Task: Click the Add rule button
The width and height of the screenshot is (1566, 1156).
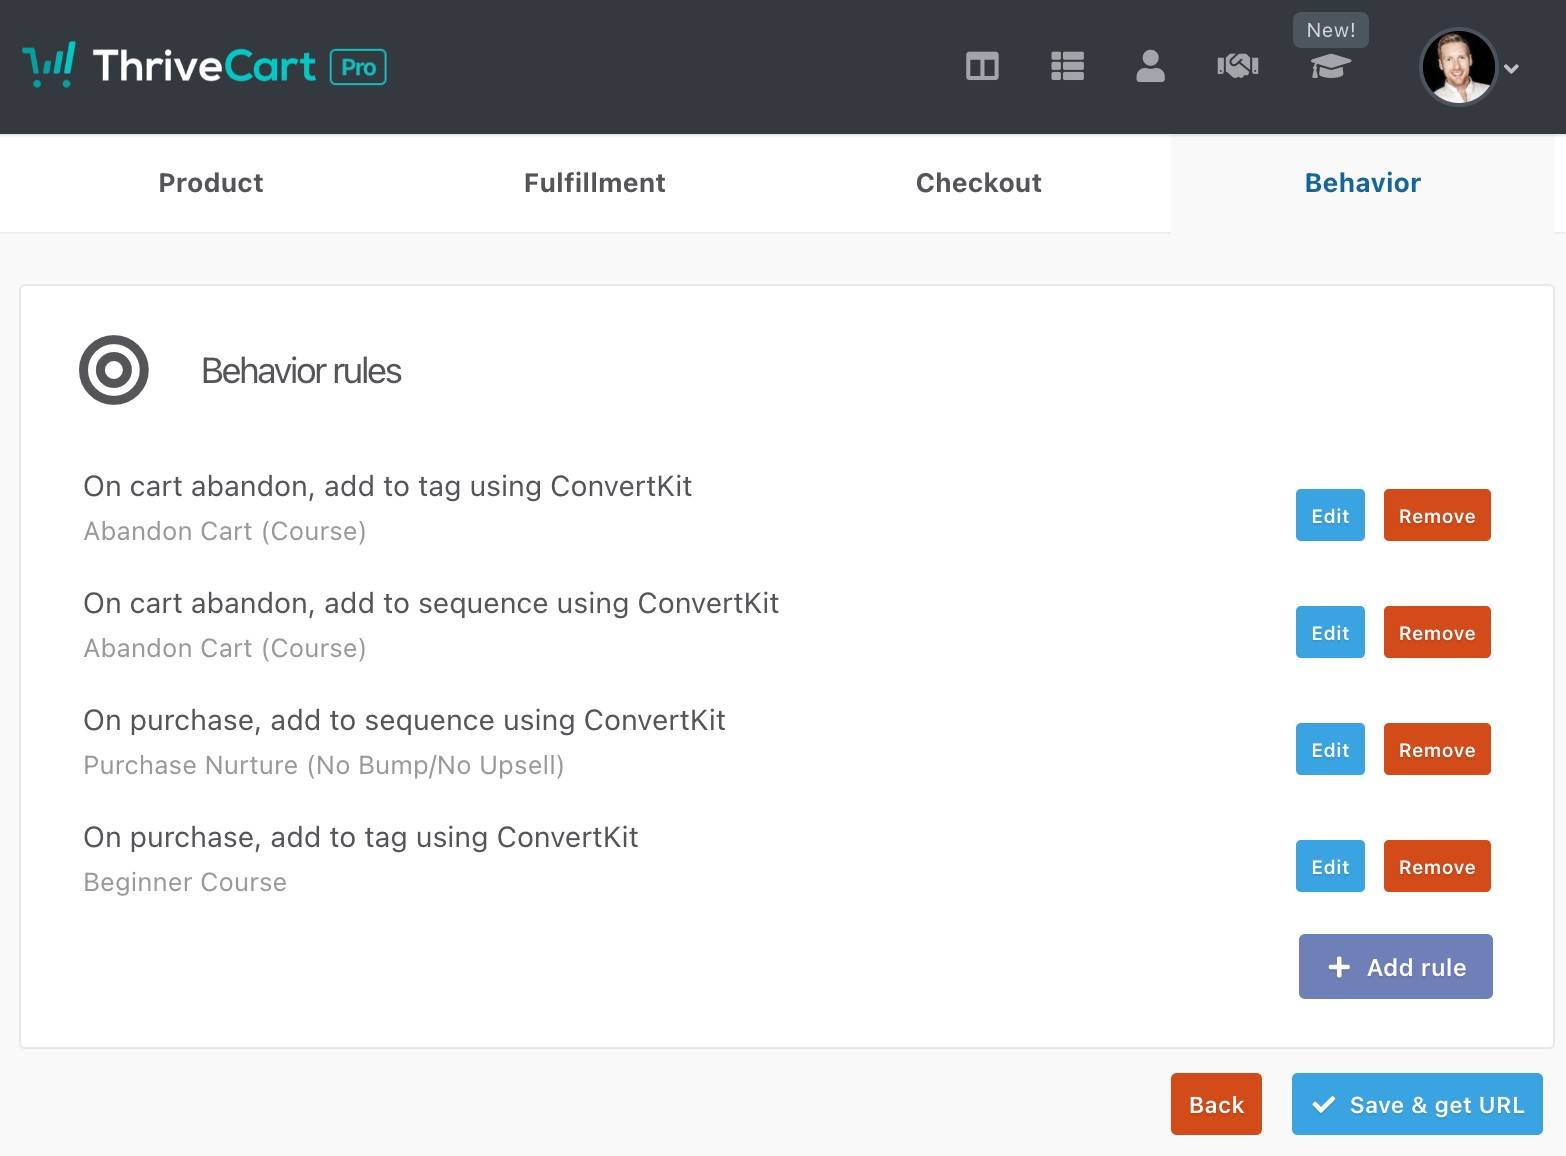Action: pos(1395,966)
